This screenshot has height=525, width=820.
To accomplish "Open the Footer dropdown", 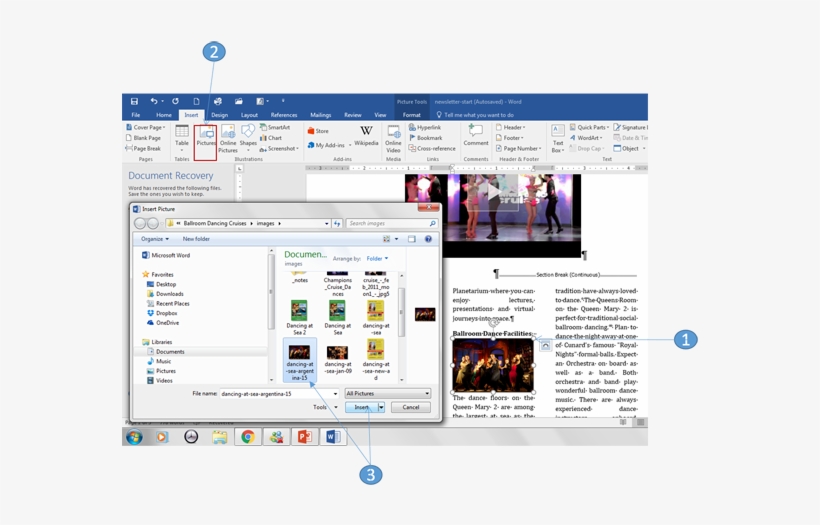I will click(509, 138).
